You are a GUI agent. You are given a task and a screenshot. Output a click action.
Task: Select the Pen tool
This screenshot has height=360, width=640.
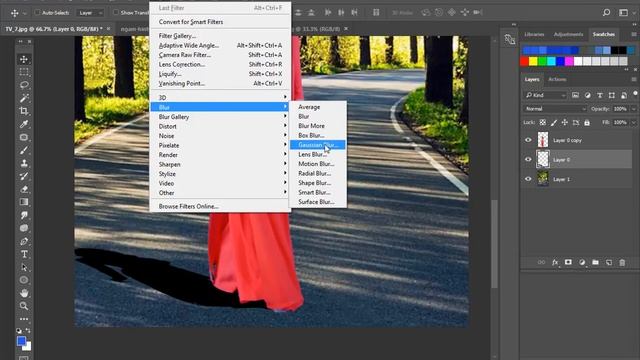24,241
